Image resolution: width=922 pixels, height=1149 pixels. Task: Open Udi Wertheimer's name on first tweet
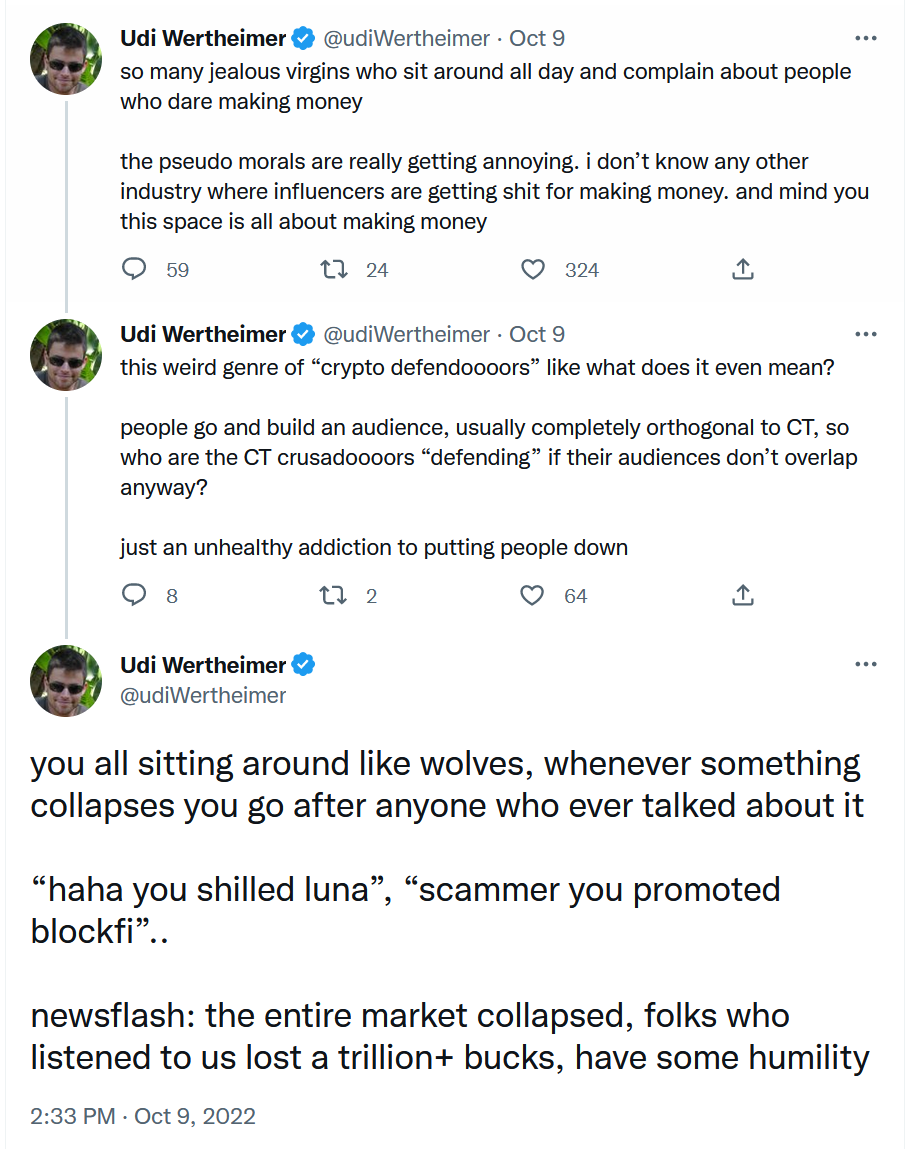203,39
